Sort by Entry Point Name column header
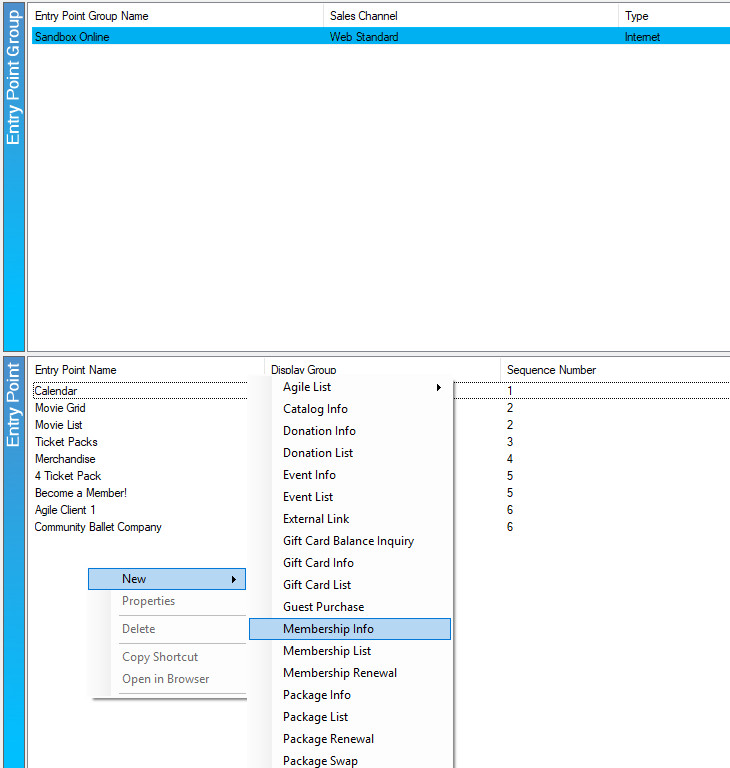The height and width of the screenshot is (768, 730). [x=76, y=370]
